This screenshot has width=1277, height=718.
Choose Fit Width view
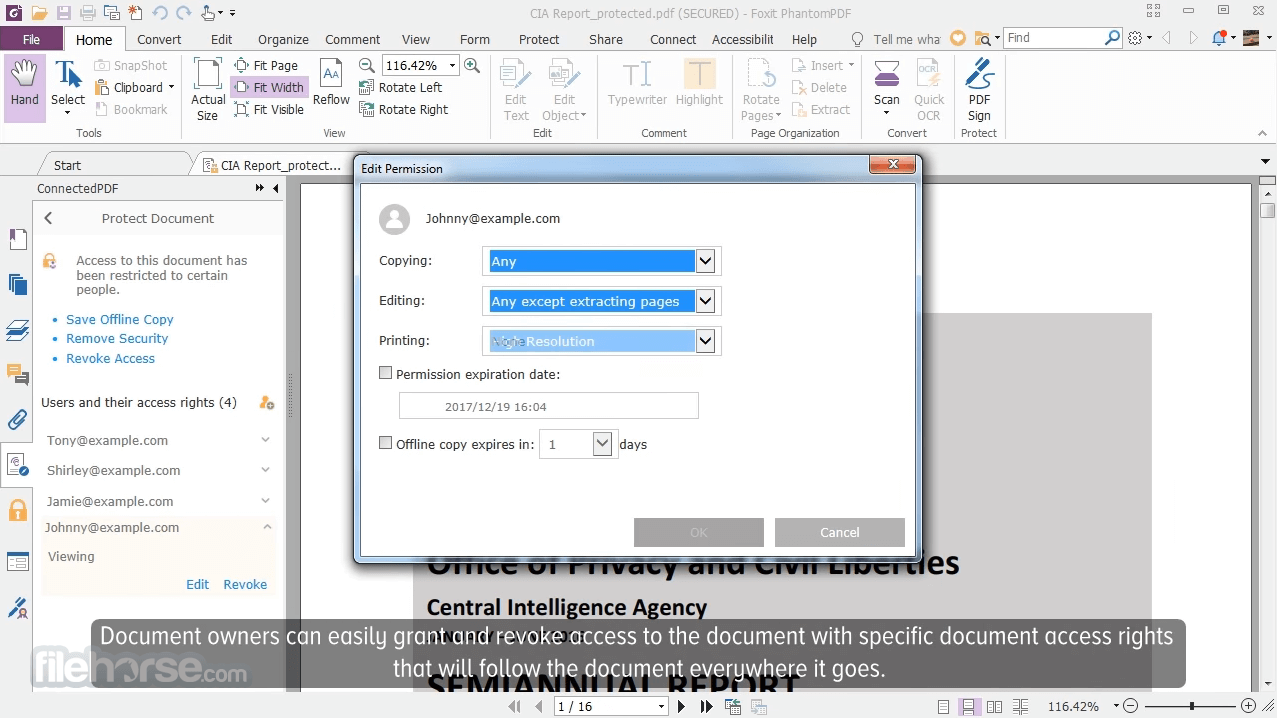tap(269, 87)
